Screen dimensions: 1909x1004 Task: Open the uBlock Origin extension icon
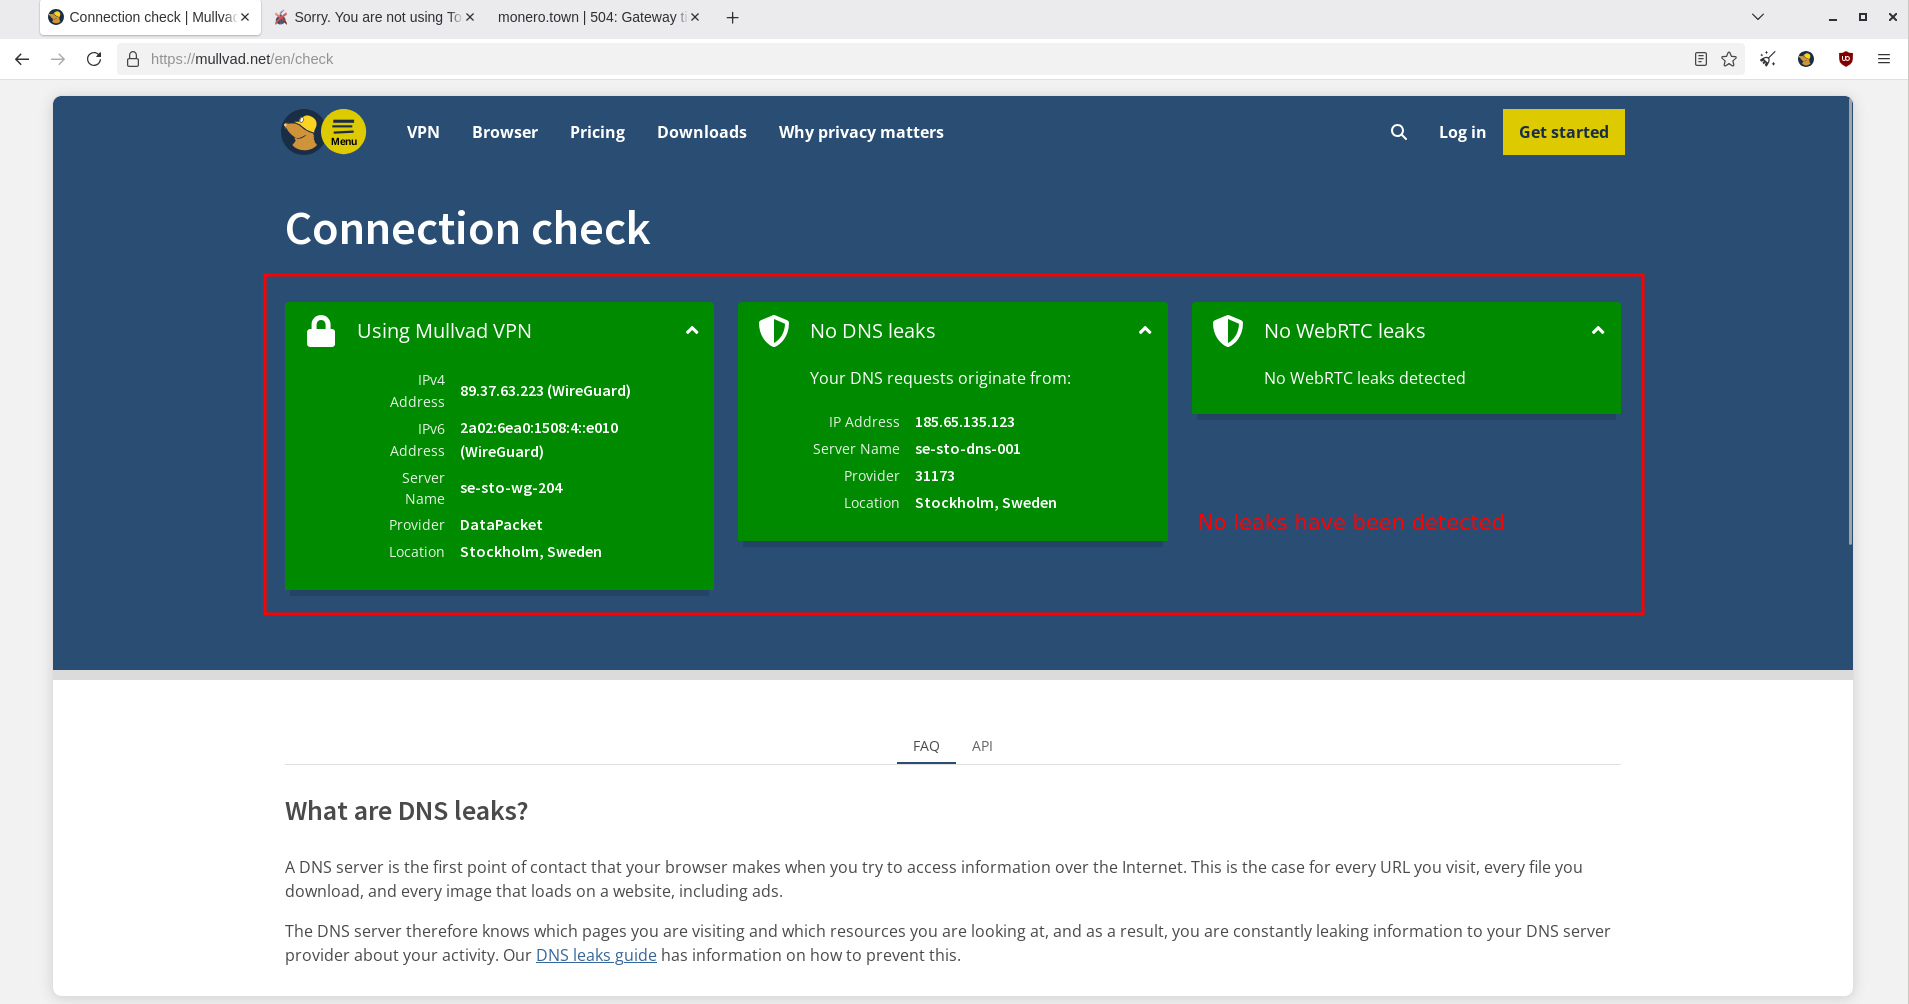1846,59
